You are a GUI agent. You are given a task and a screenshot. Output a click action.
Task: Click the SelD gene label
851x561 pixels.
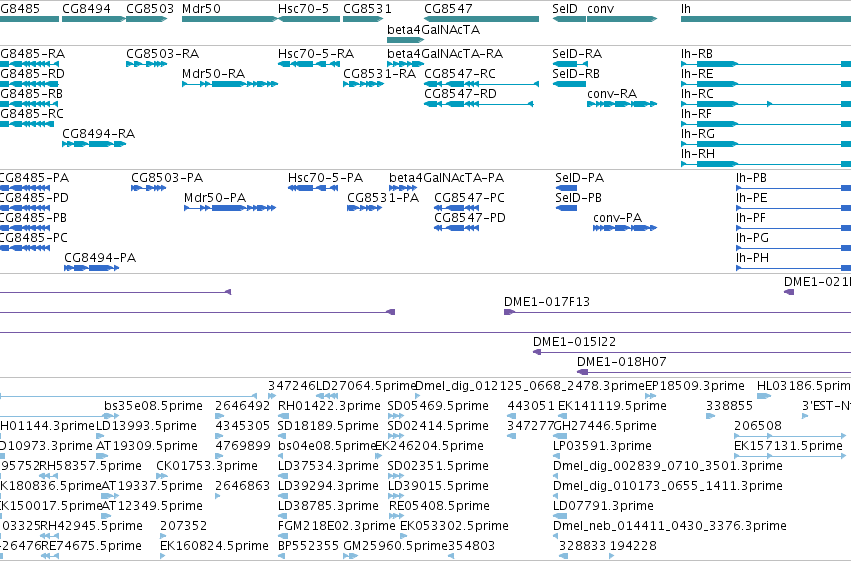coord(565,9)
